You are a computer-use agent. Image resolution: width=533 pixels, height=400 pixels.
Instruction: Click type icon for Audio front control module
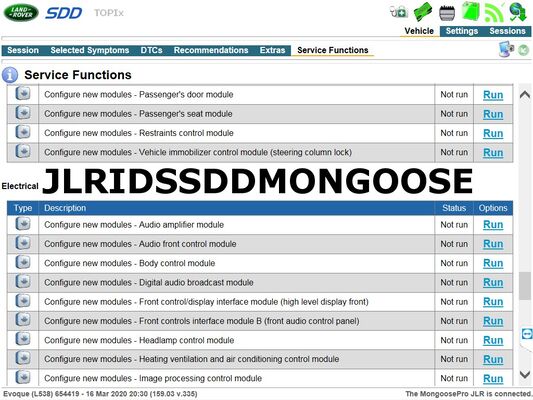pyautogui.click(x=23, y=243)
